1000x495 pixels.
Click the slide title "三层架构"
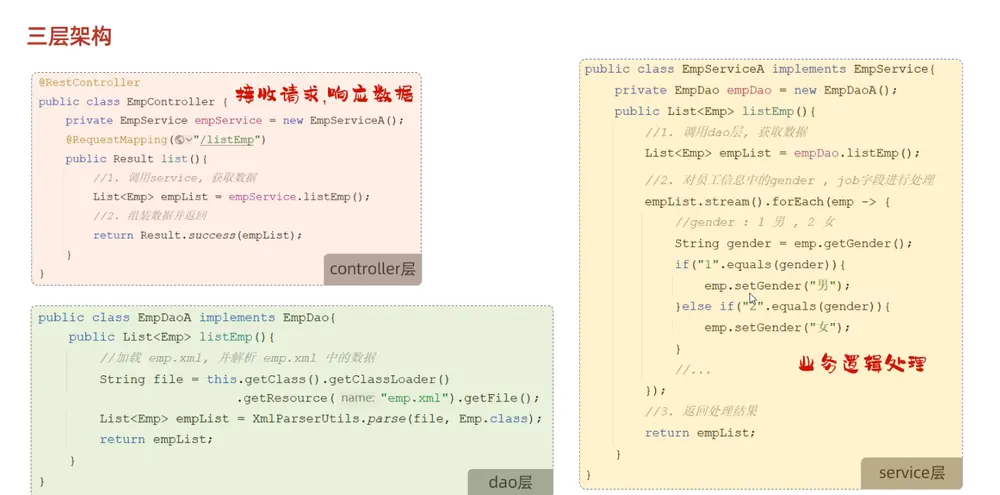pos(69,36)
